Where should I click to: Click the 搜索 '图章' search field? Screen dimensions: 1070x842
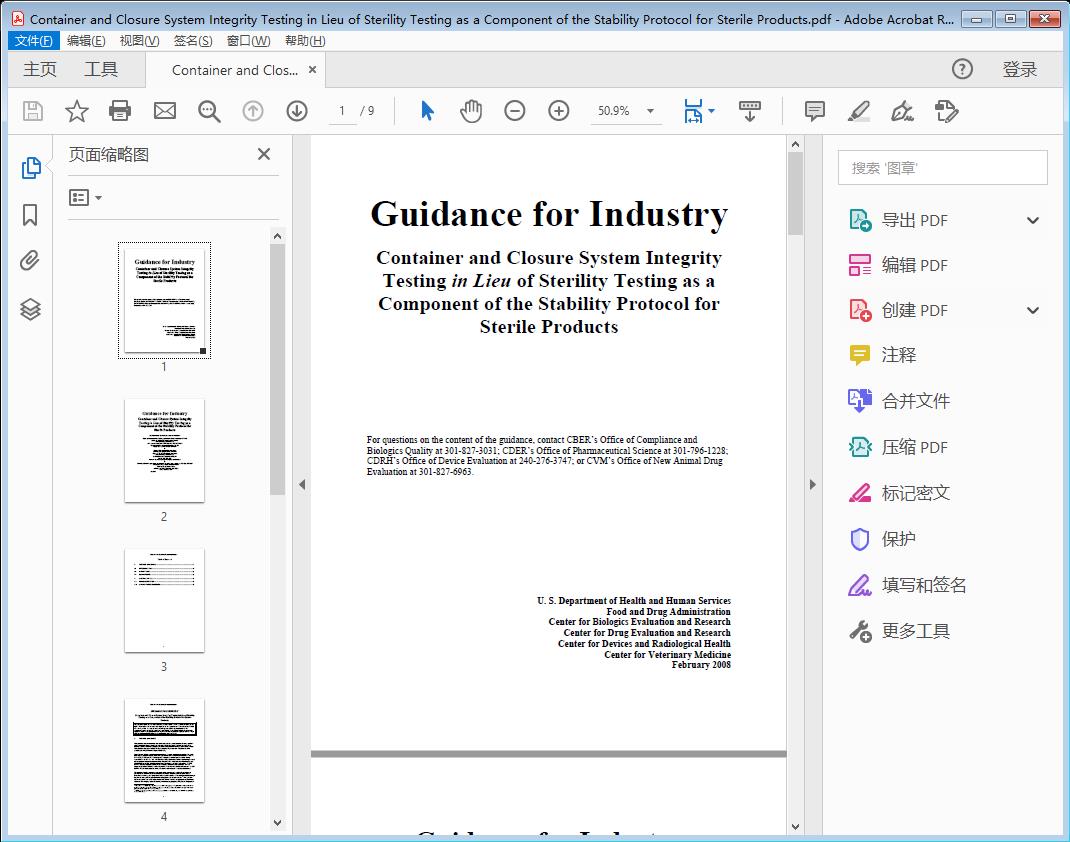click(x=942, y=168)
